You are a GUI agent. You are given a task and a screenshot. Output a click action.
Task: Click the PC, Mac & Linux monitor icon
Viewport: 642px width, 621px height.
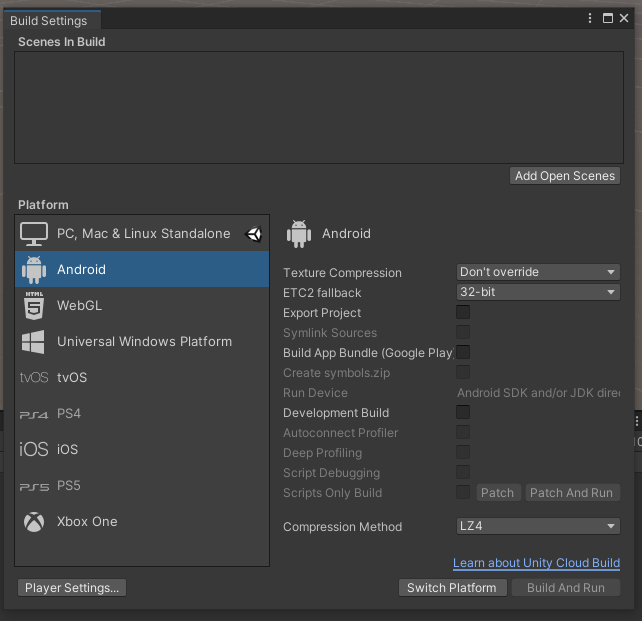pyautogui.click(x=34, y=234)
